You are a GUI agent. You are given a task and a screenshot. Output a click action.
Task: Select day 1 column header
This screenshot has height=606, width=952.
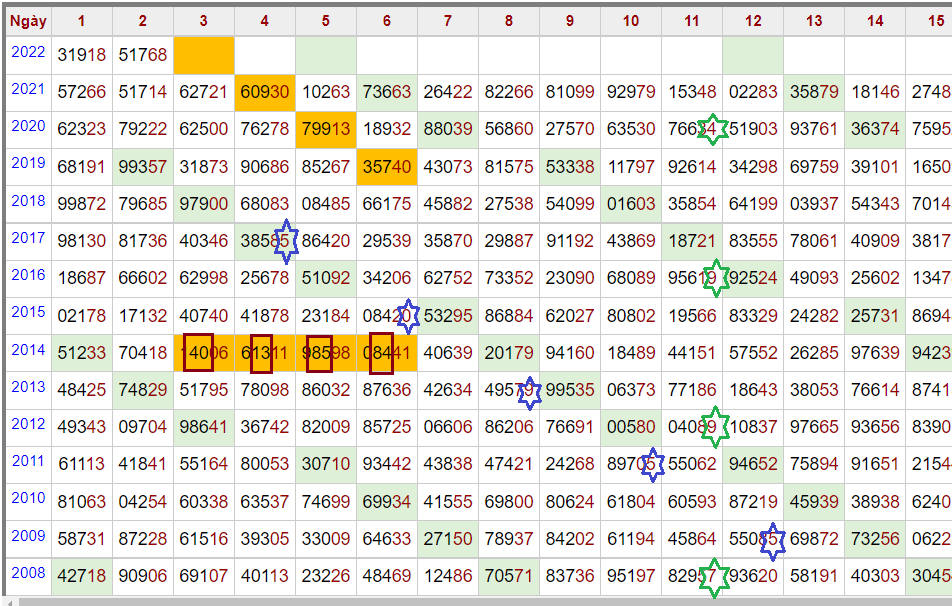81,21
